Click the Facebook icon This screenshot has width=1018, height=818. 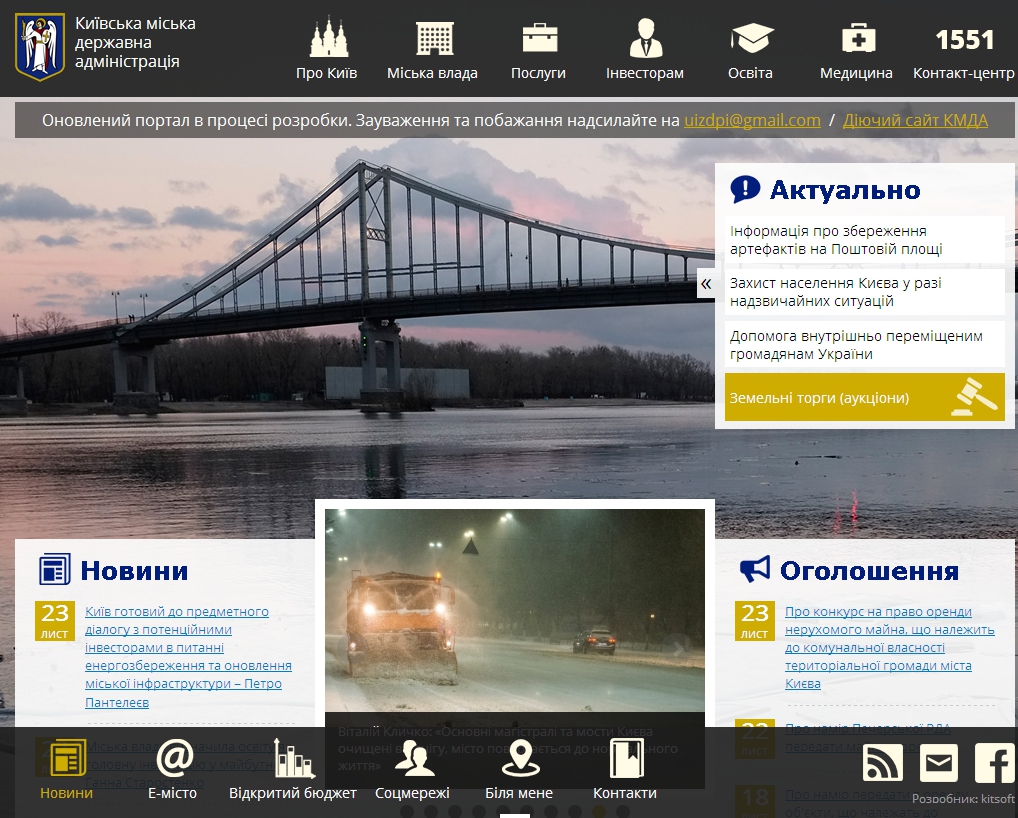[994, 763]
